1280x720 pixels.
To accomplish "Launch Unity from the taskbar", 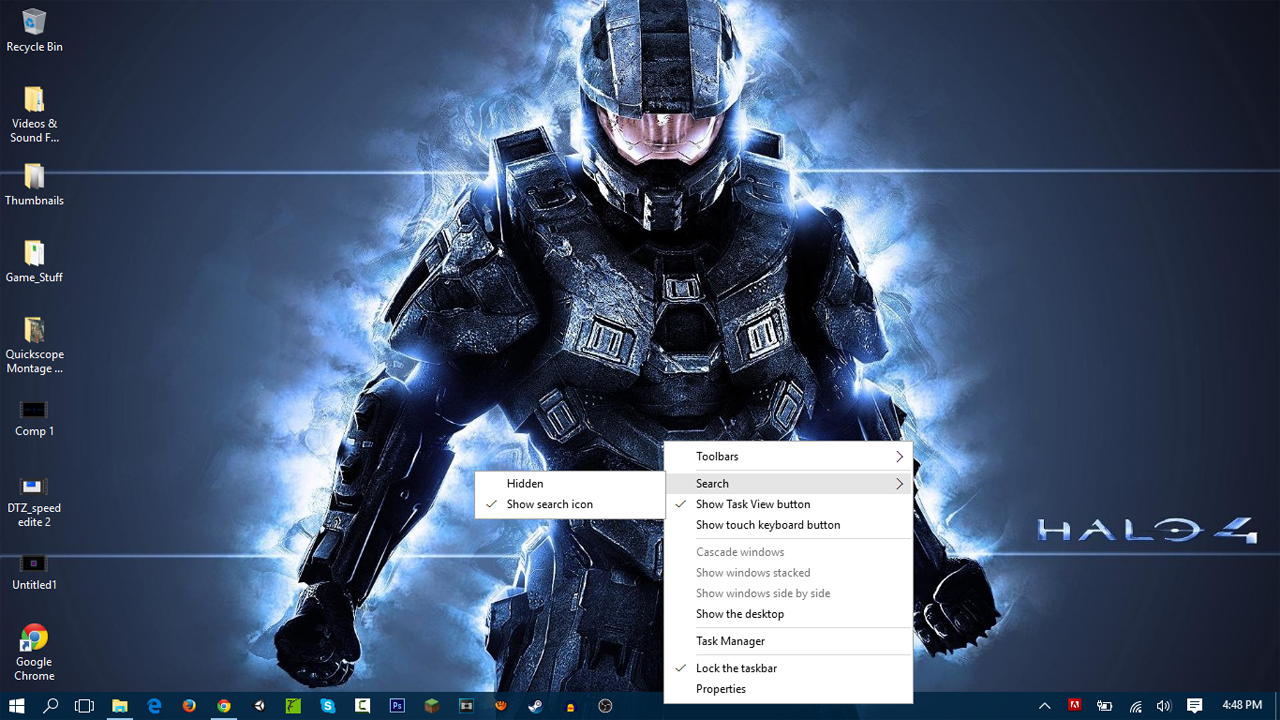I will 259,706.
